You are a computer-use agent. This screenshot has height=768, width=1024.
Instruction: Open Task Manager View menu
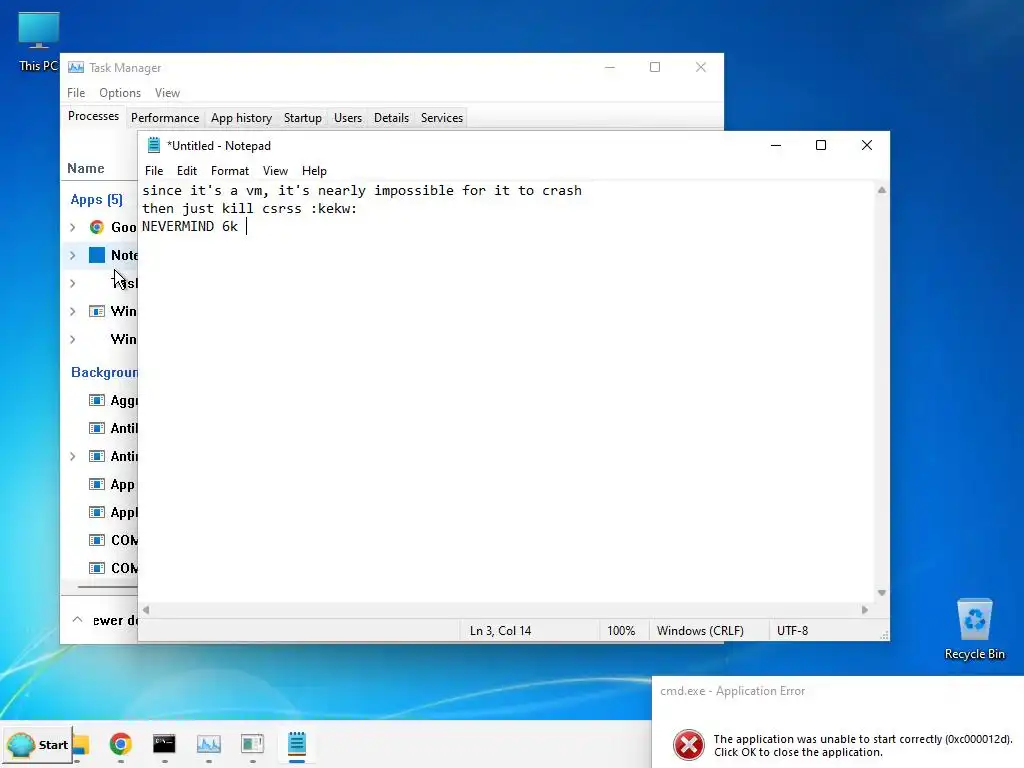[167, 93]
